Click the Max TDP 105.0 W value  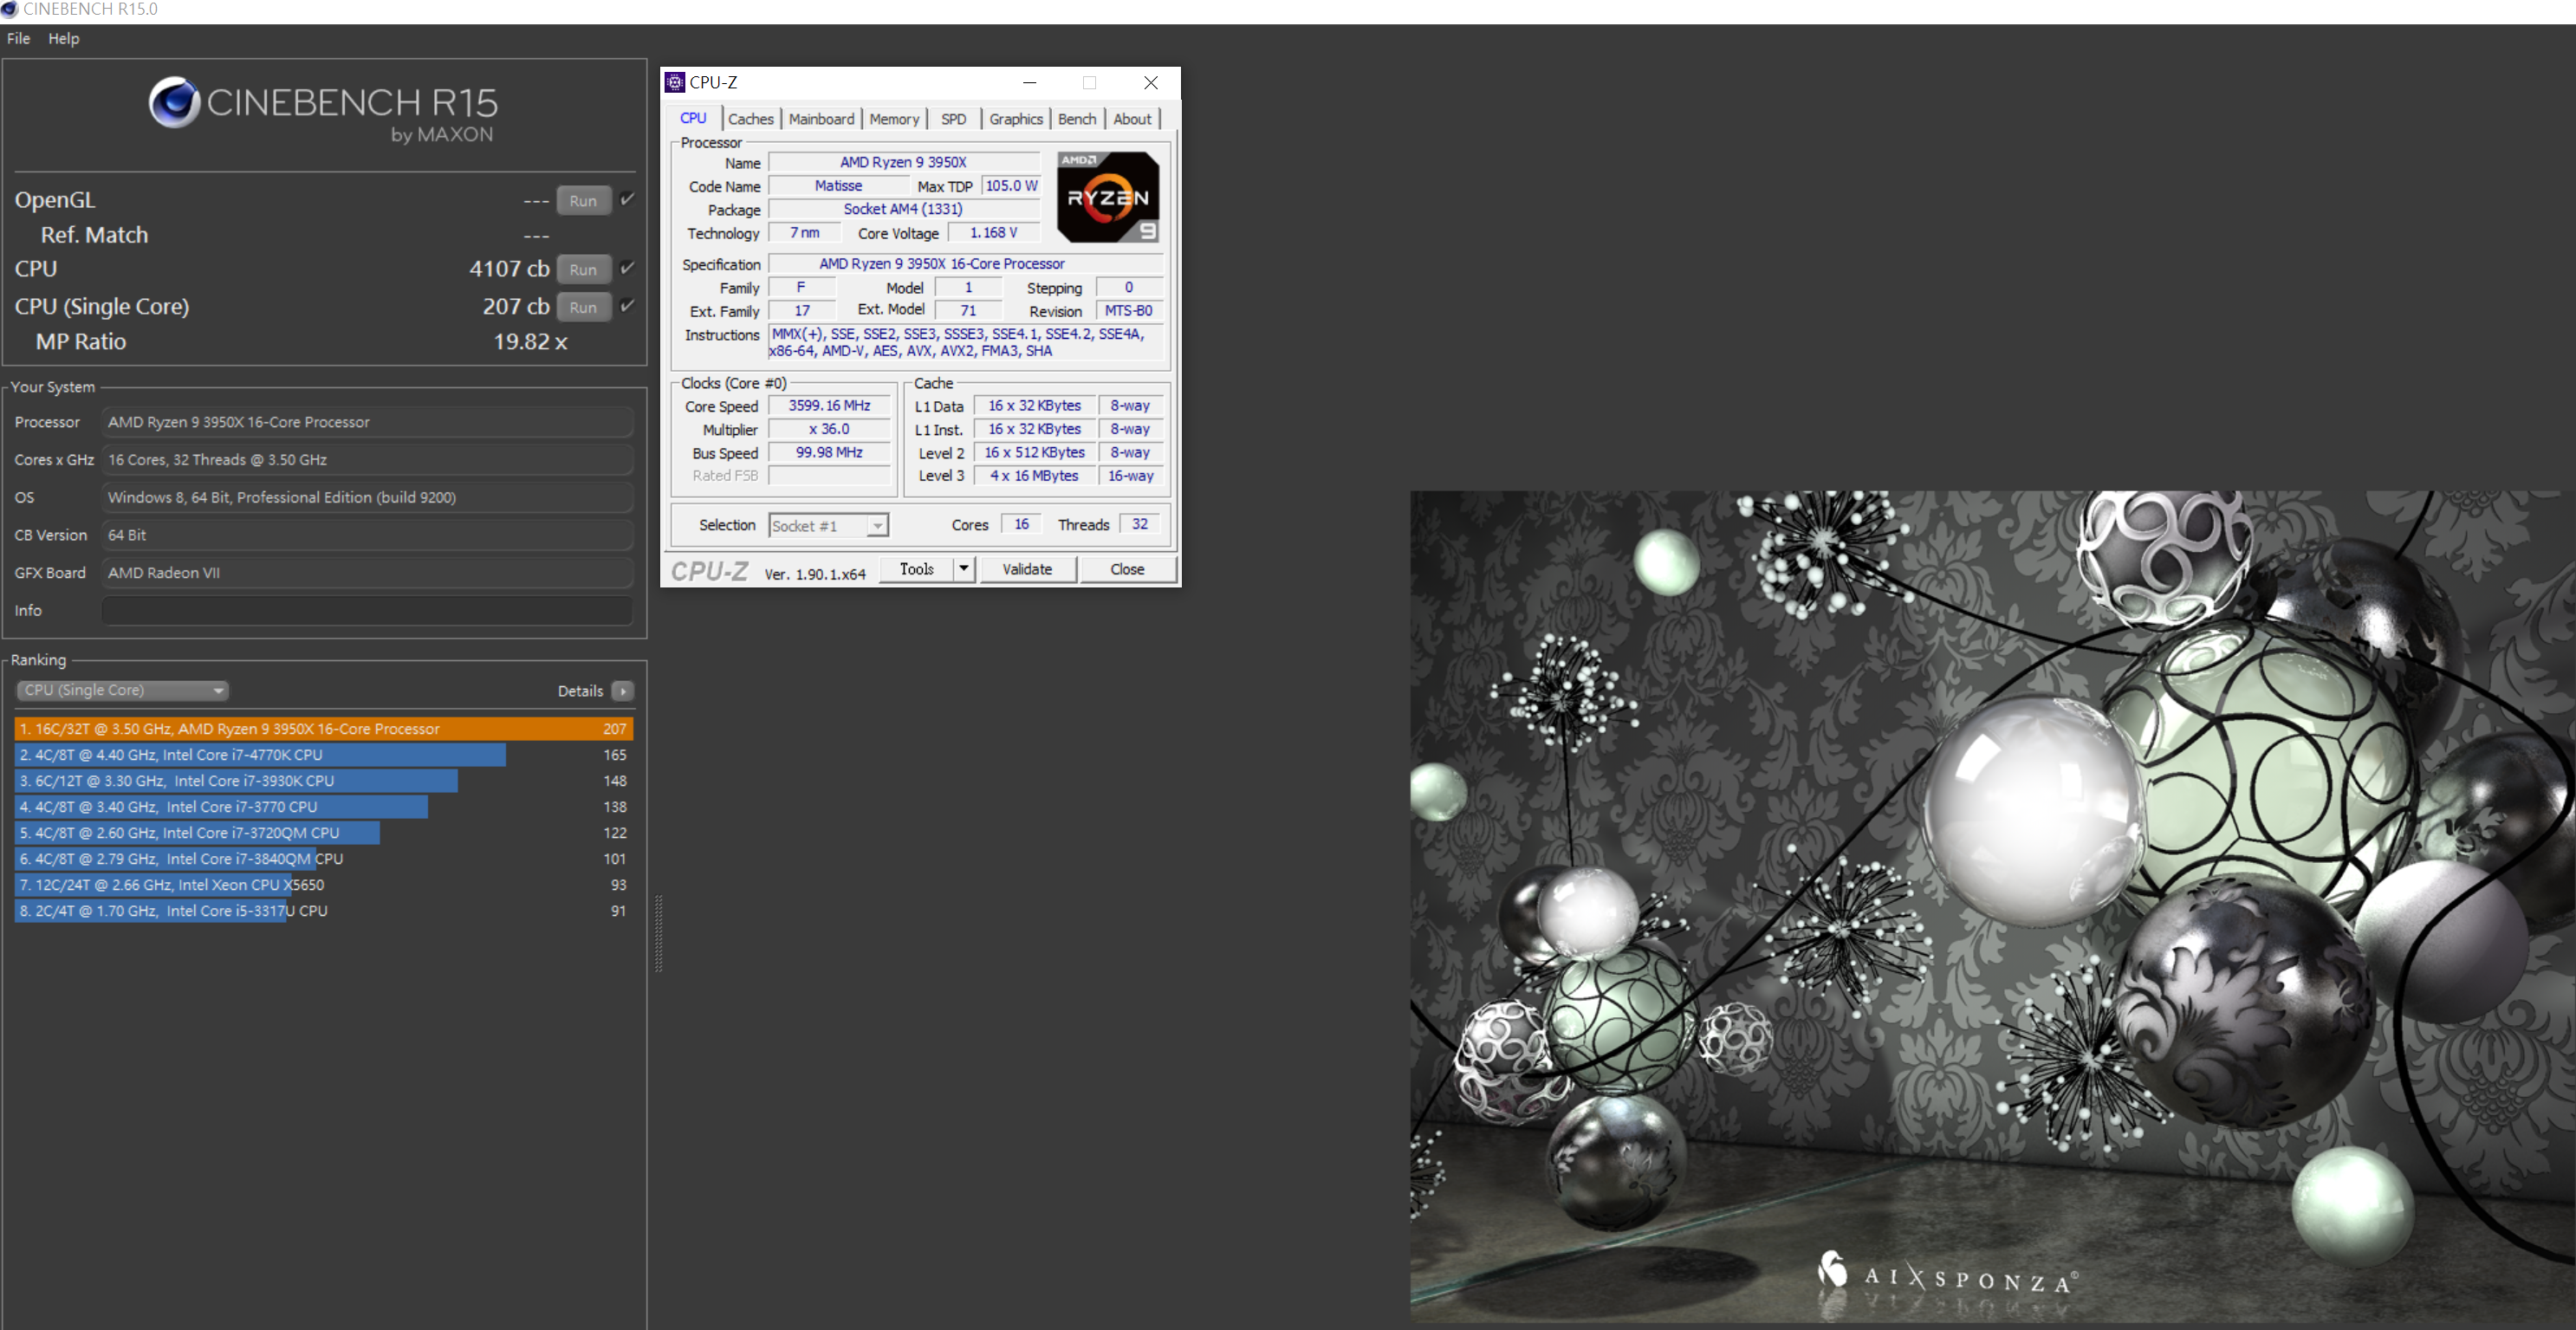1011,186
